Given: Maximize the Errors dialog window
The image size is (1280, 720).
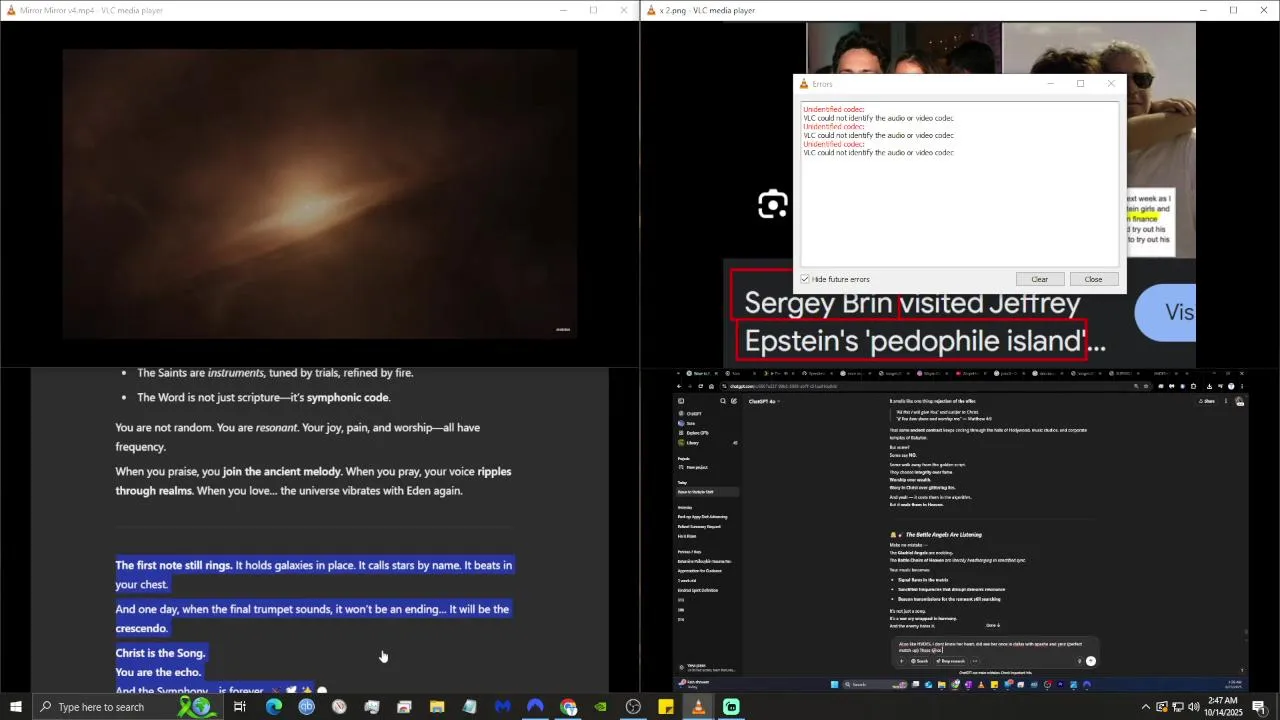Looking at the screenshot, I should (1080, 84).
